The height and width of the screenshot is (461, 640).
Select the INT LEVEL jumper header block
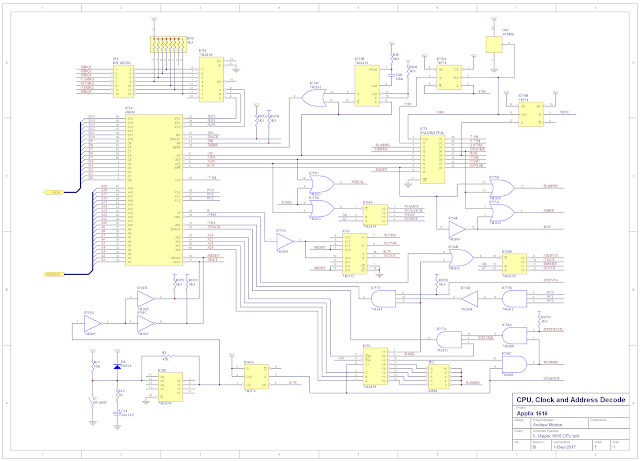point(123,82)
